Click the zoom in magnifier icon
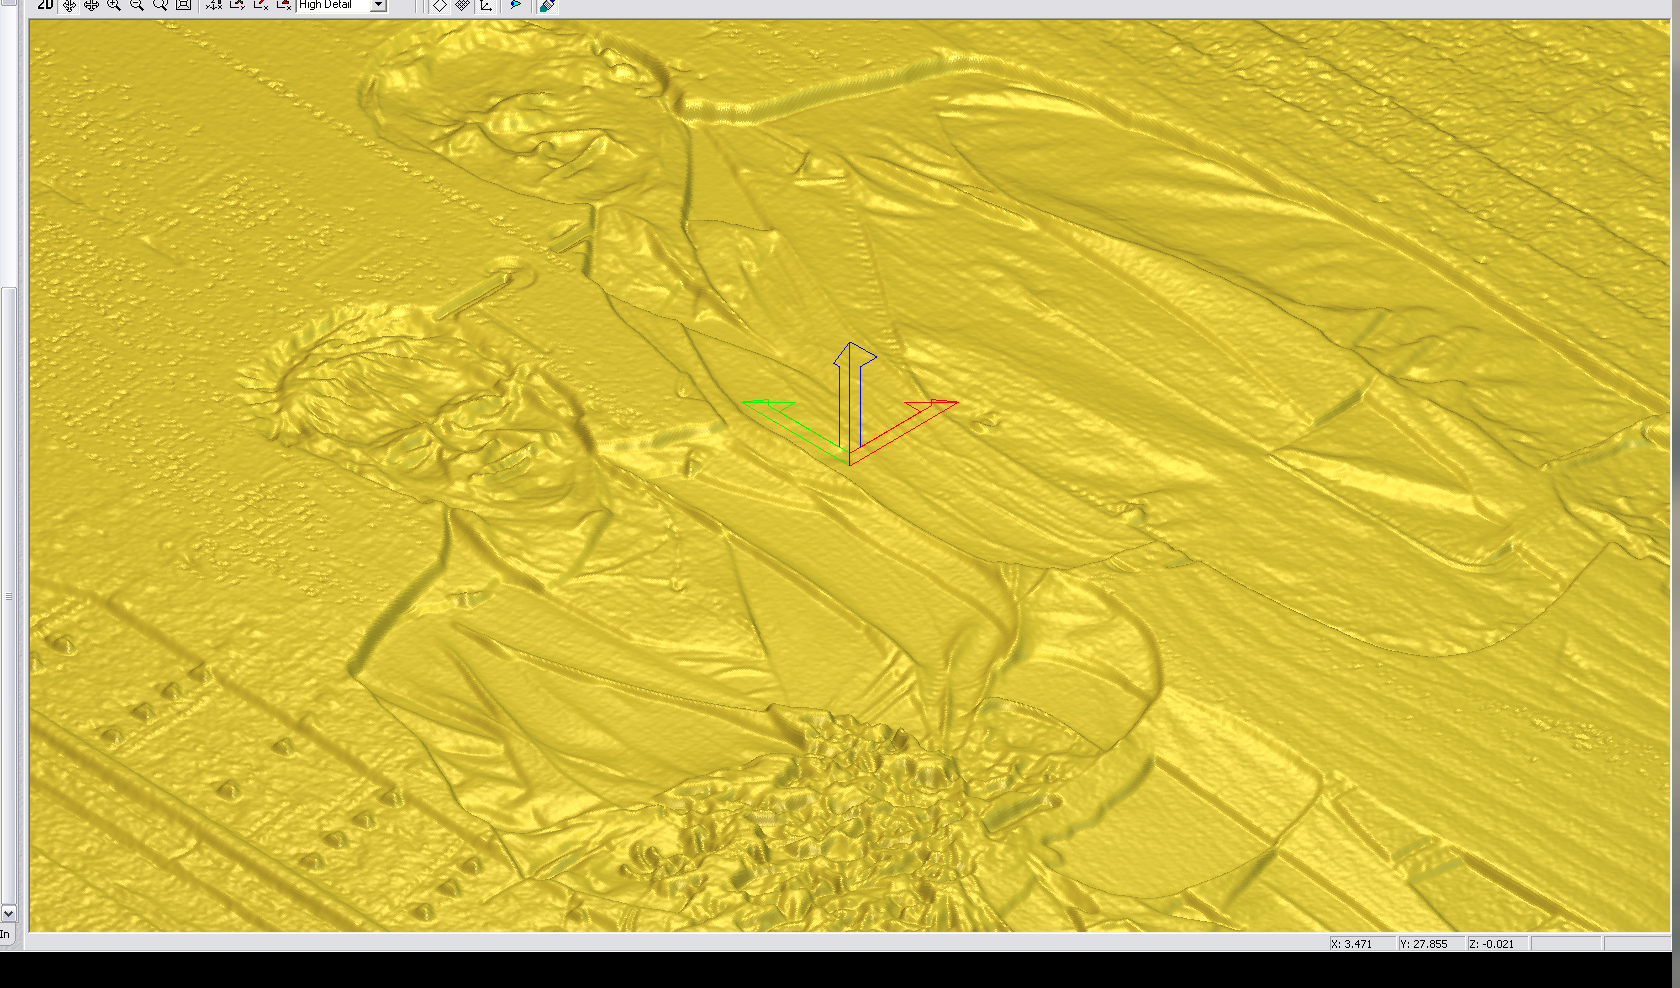This screenshot has width=1680, height=988. (114, 5)
